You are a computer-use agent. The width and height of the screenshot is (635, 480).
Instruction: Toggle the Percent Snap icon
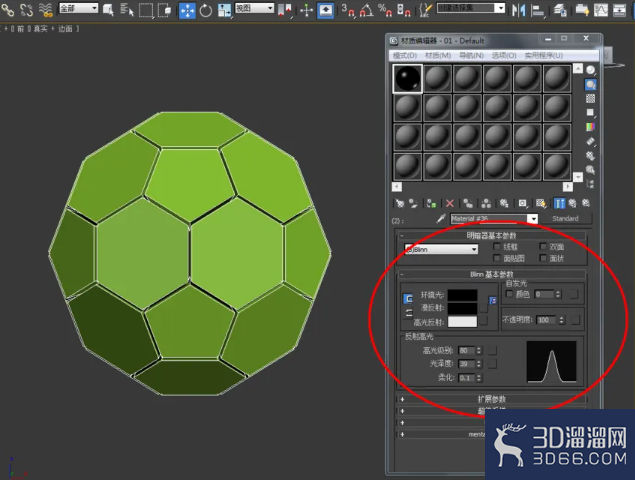click(x=385, y=11)
